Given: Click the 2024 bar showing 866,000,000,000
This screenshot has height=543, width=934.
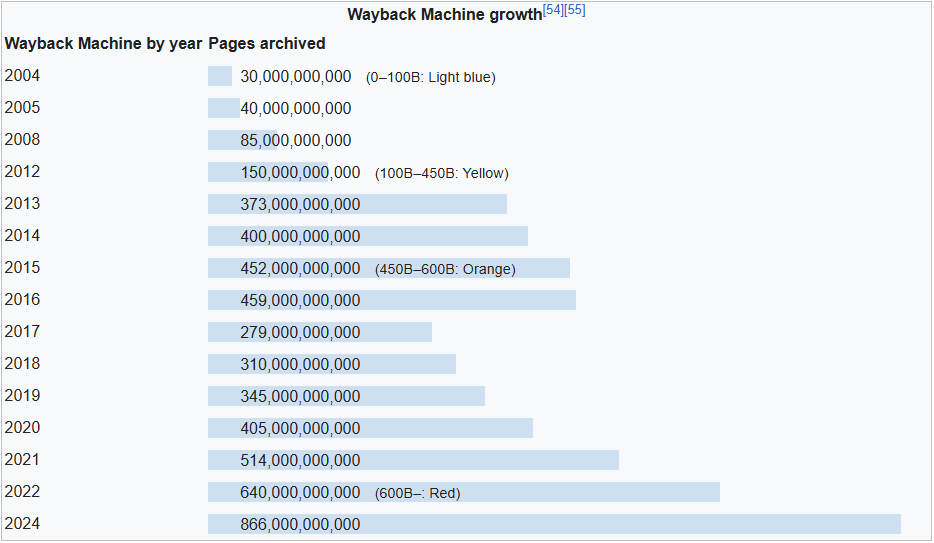Looking at the screenshot, I should tap(554, 524).
